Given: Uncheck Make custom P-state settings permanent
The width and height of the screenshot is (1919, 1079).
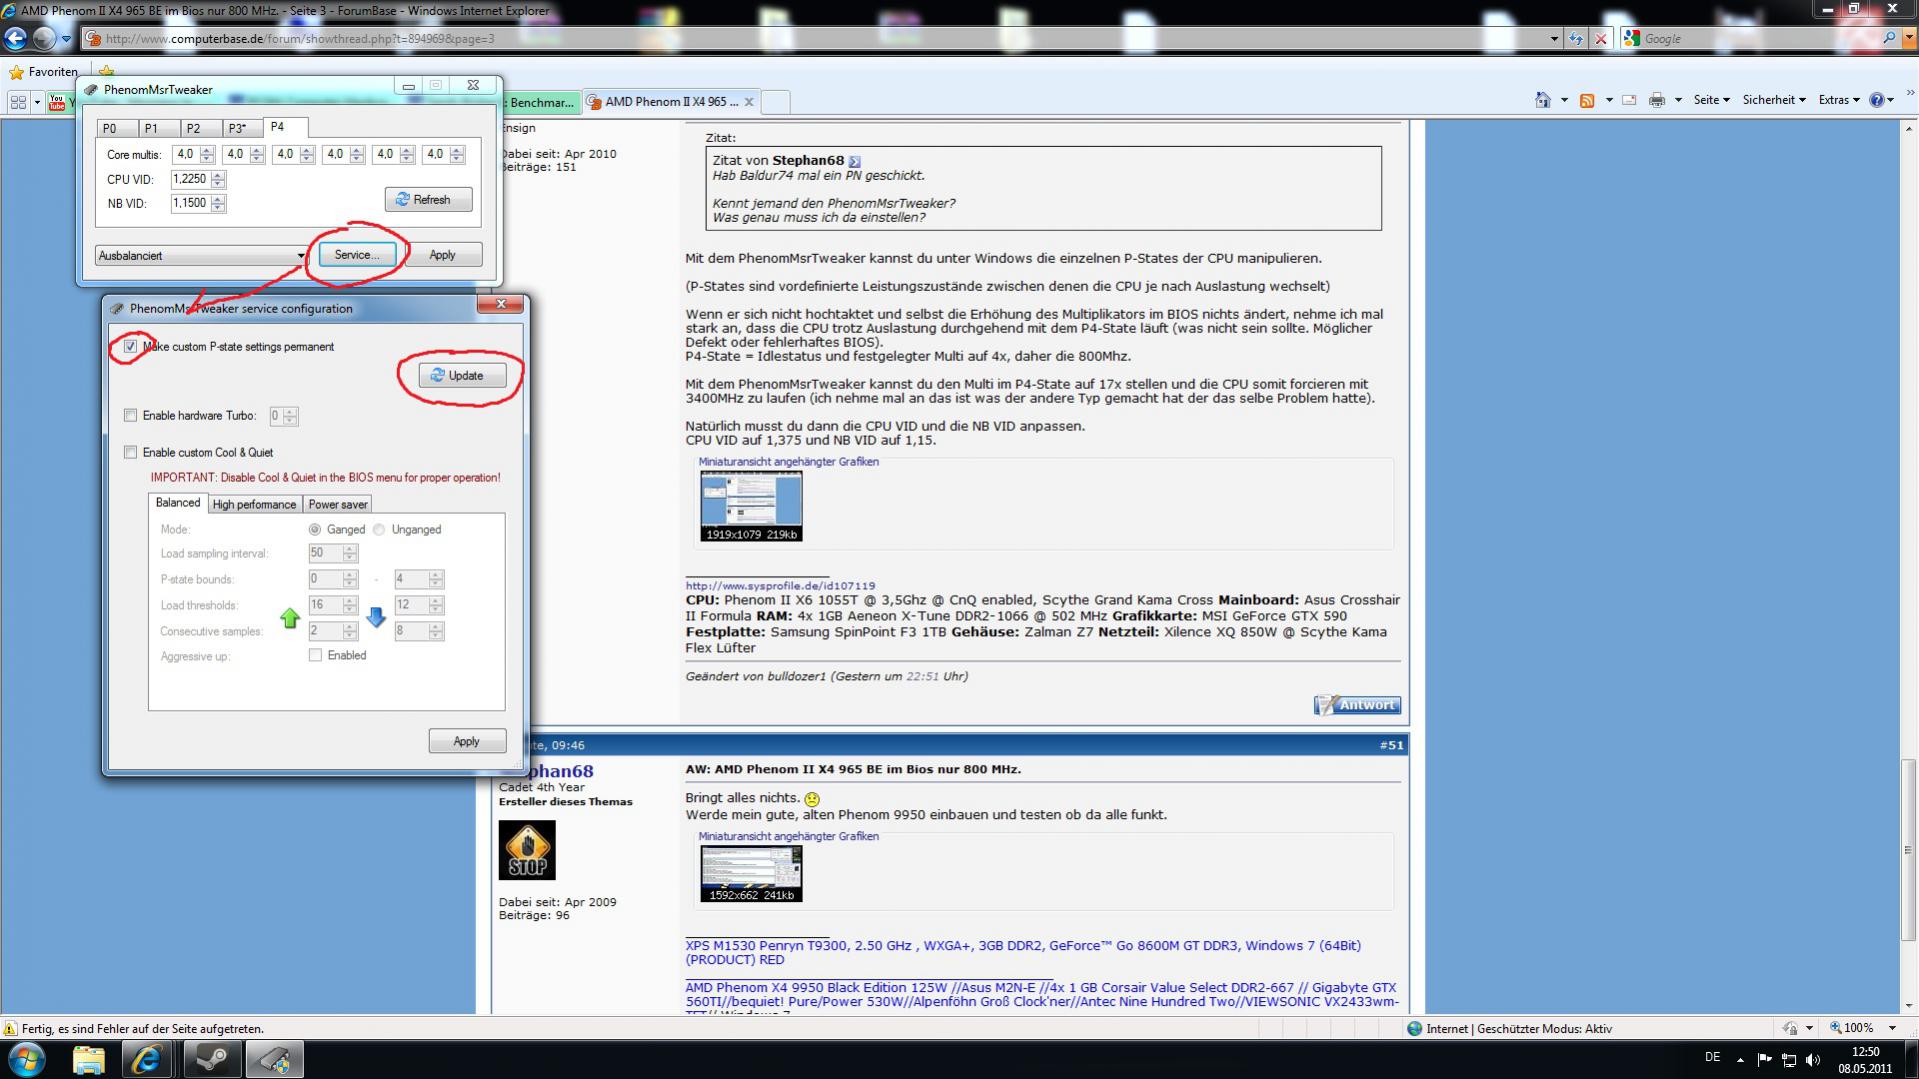Looking at the screenshot, I should point(130,346).
